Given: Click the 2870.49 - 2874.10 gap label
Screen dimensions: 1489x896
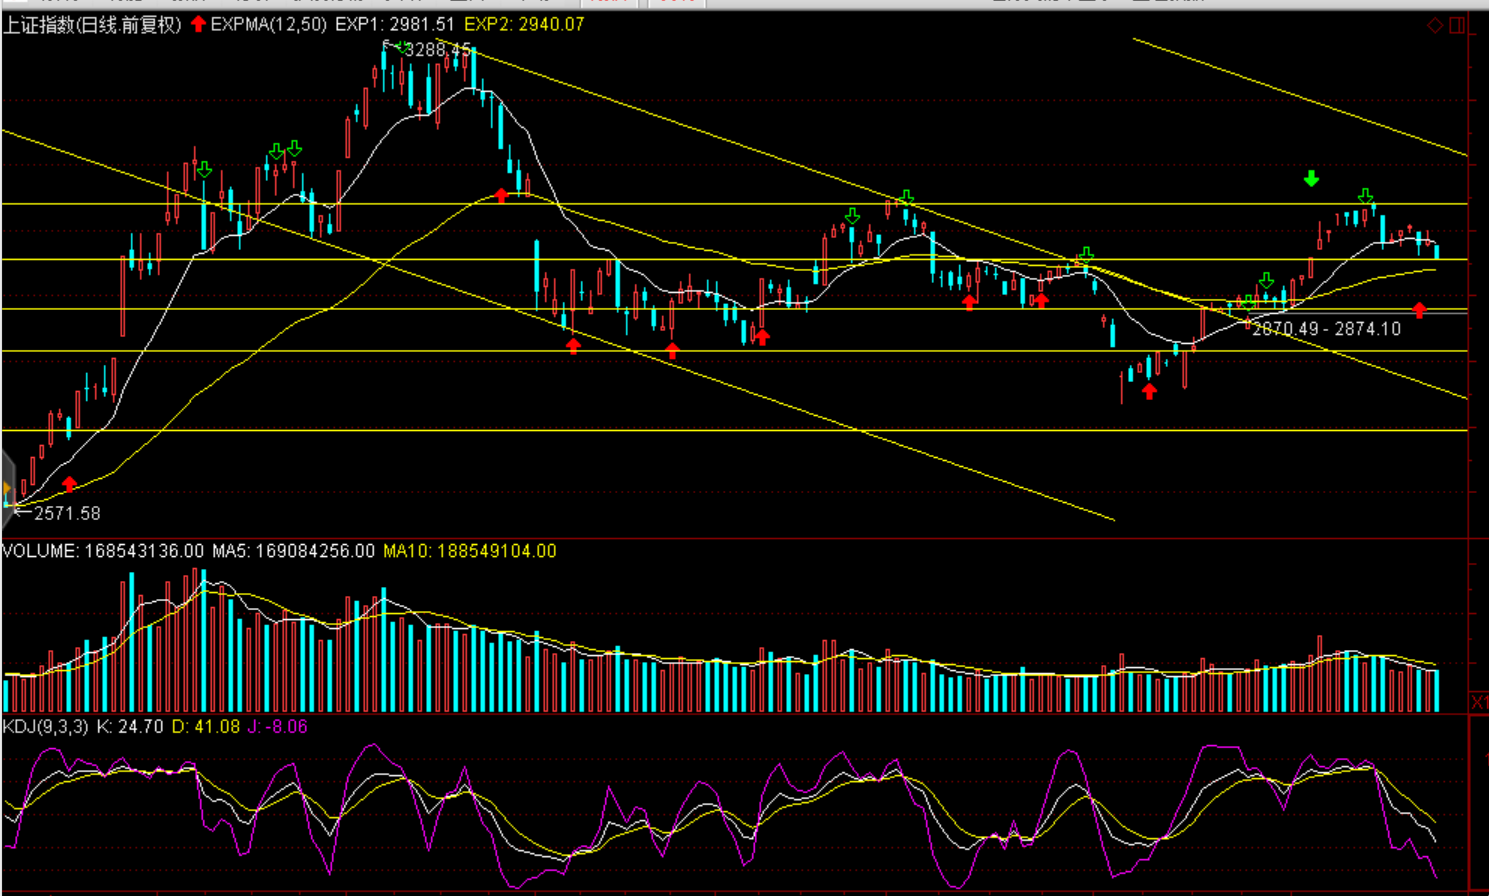Looking at the screenshot, I should coord(1326,329).
